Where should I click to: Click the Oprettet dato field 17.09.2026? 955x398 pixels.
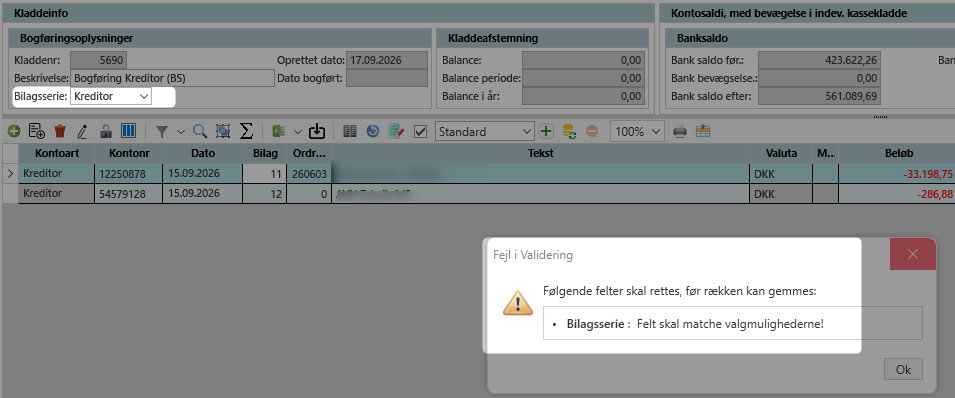tap(386, 60)
